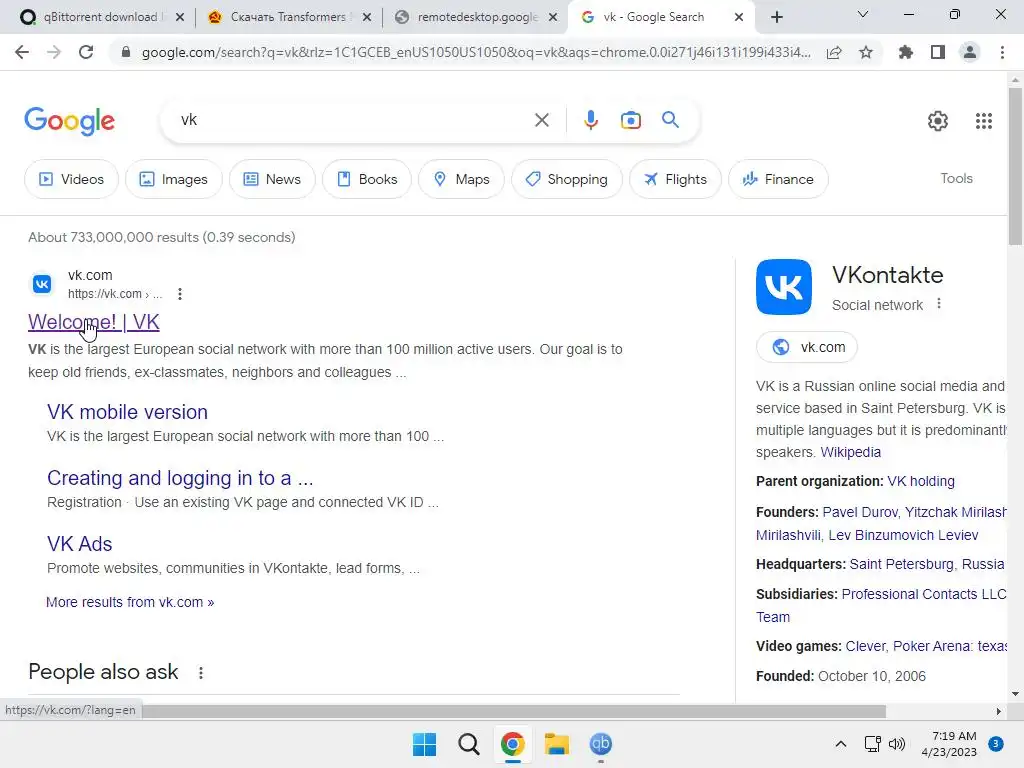The image size is (1024, 768).
Task: Start voice search with the microphone
Action: point(591,120)
